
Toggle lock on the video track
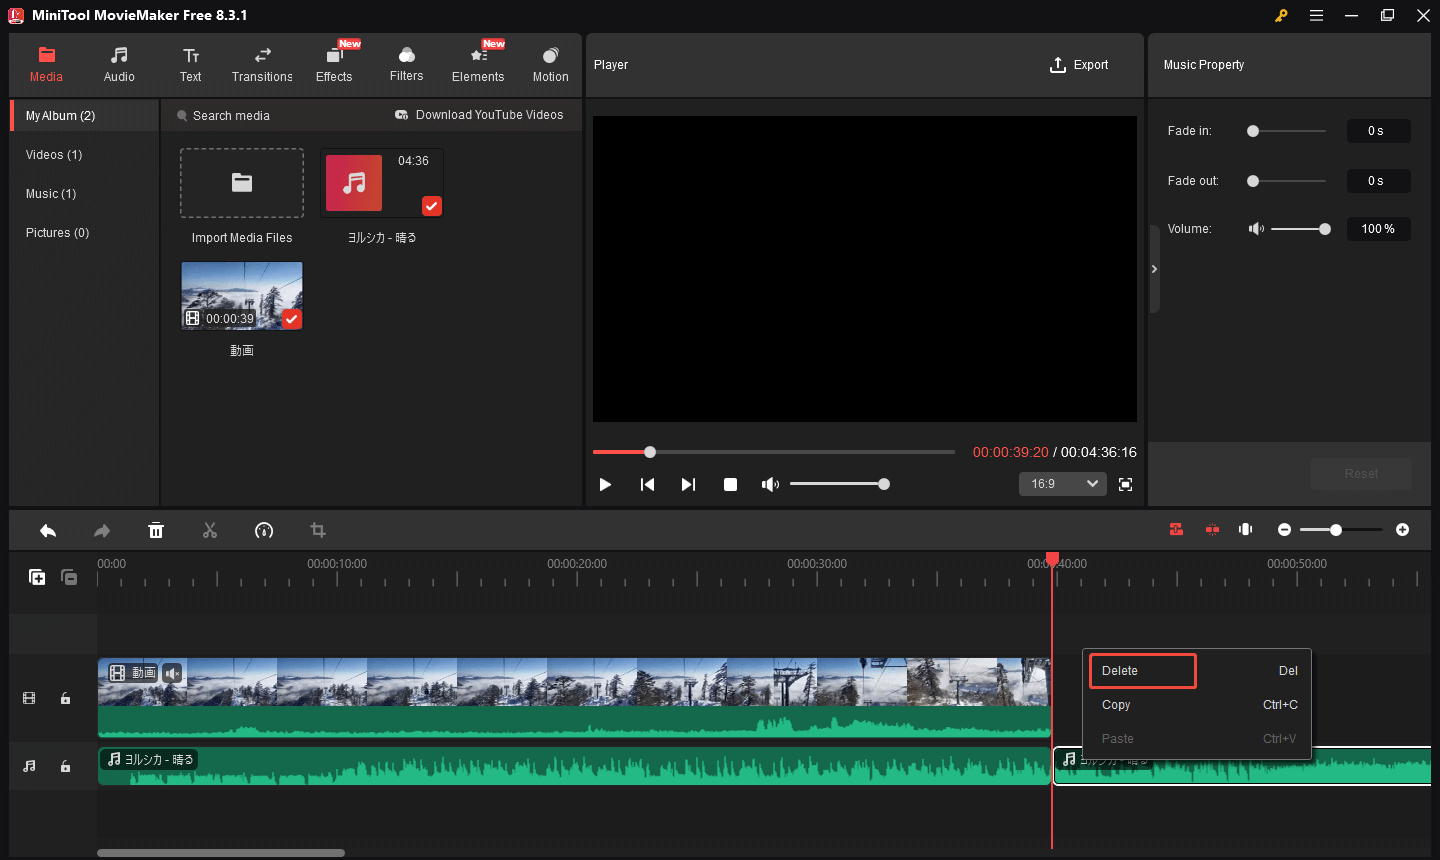pos(65,699)
